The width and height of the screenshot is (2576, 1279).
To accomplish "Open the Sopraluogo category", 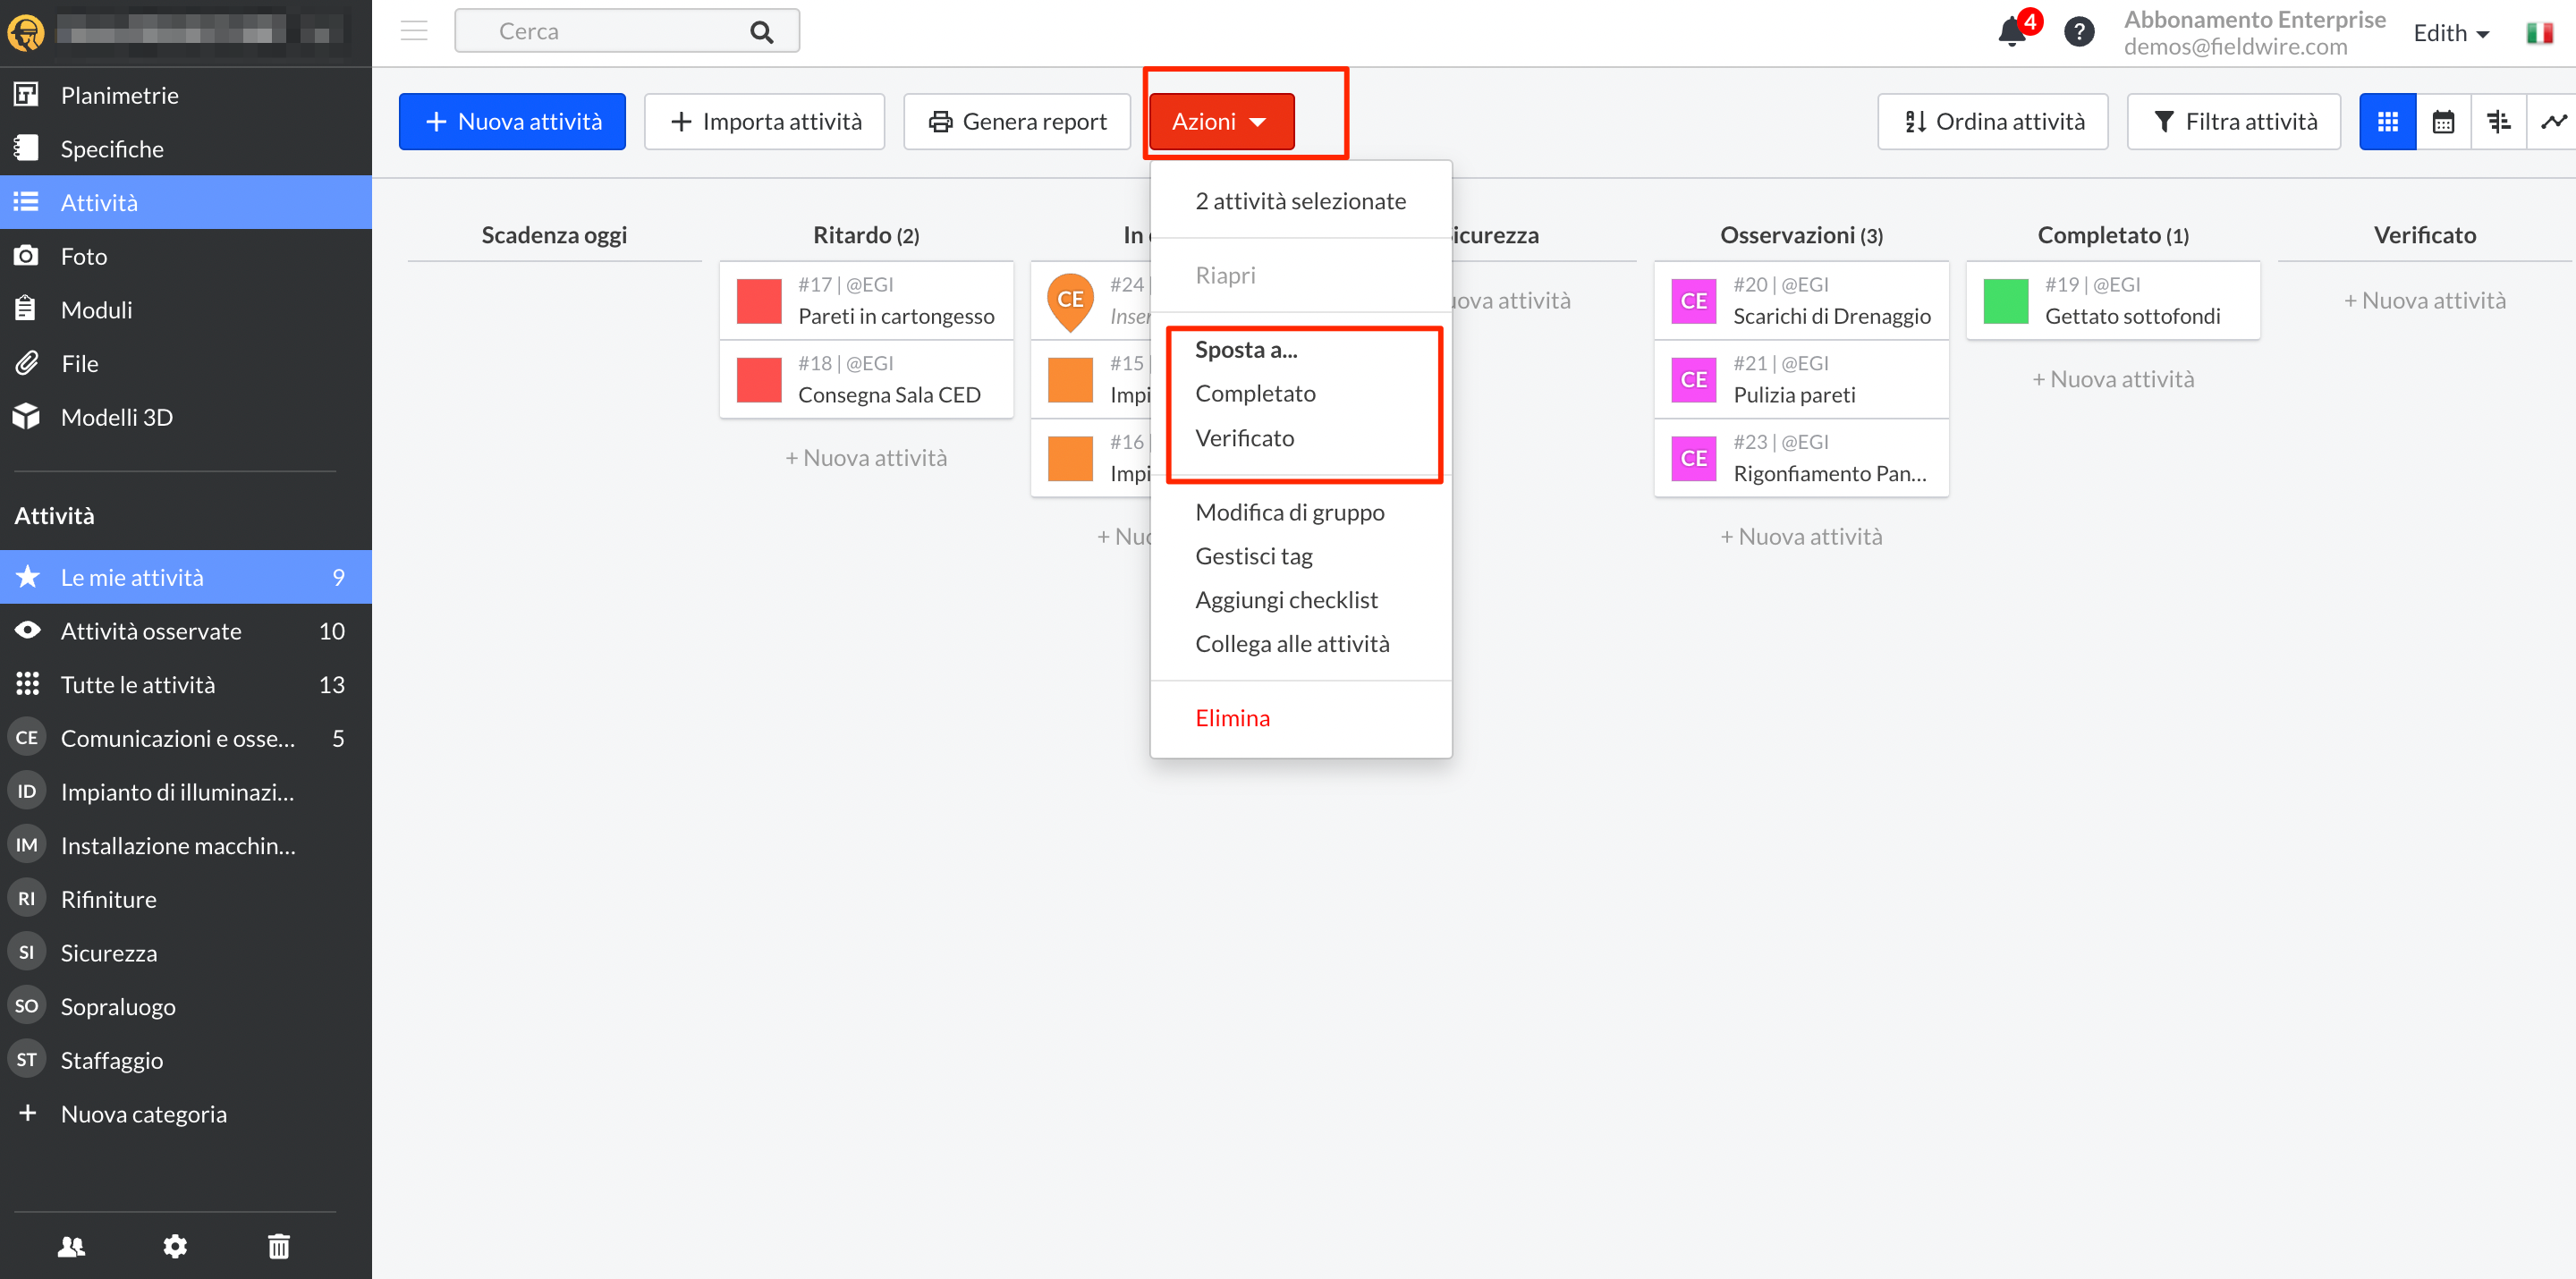I will pyautogui.click(x=186, y=1006).
